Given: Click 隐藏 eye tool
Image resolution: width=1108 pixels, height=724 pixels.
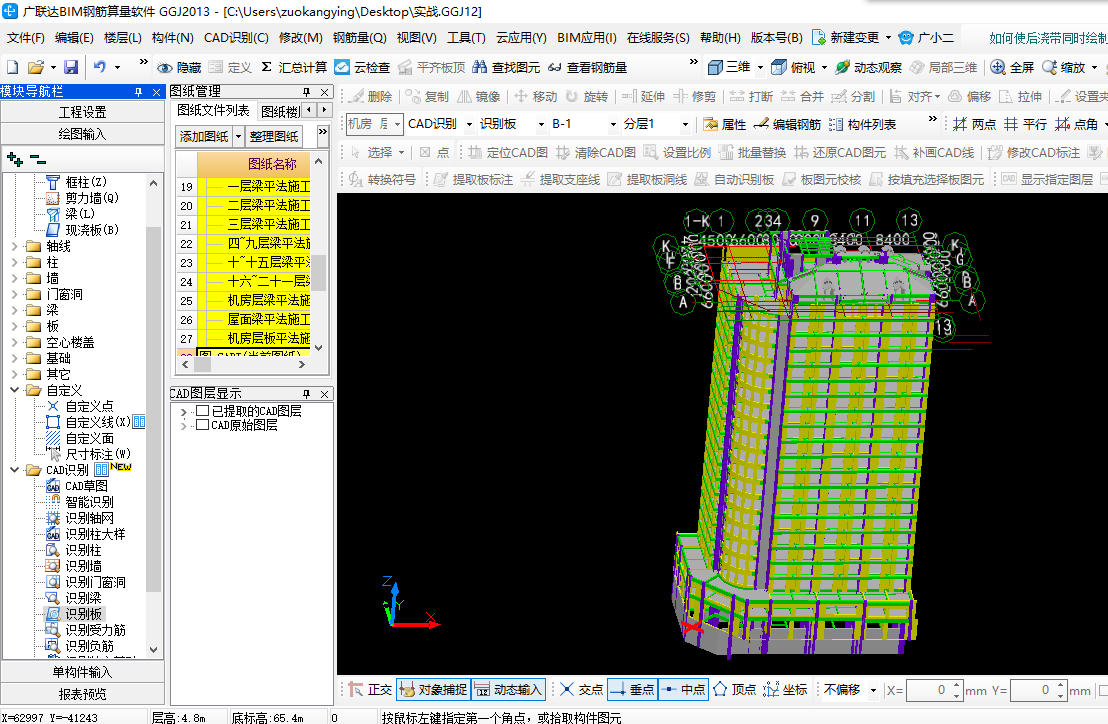Looking at the screenshot, I should coord(179,68).
